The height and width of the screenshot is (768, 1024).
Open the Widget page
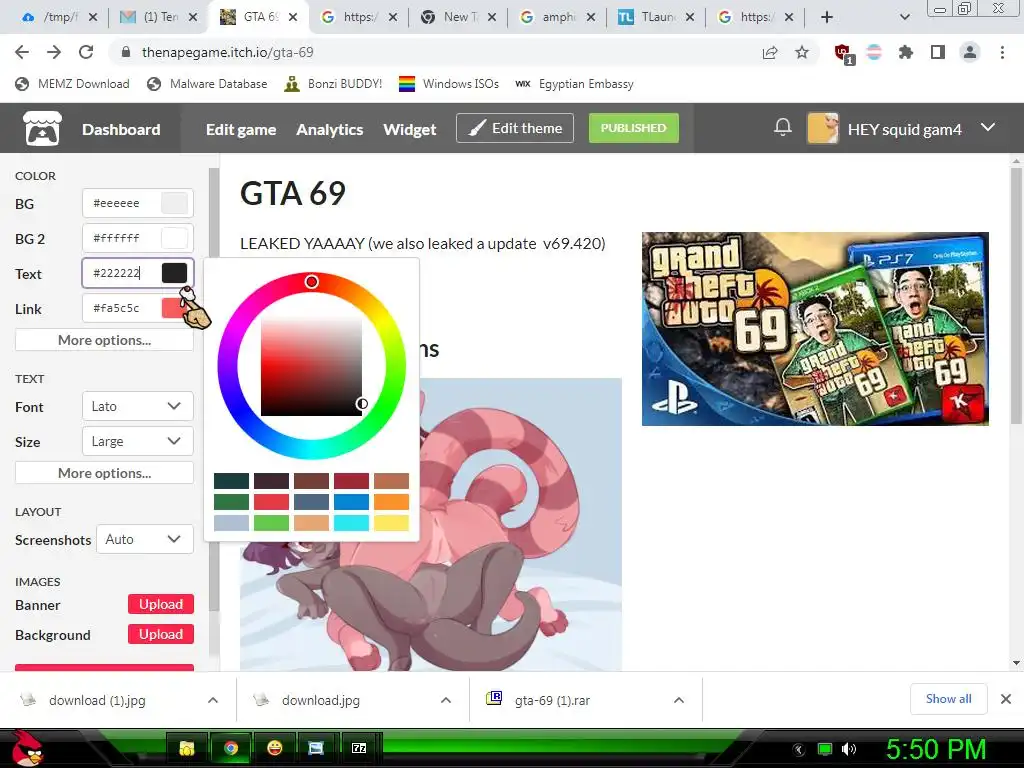tap(409, 129)
